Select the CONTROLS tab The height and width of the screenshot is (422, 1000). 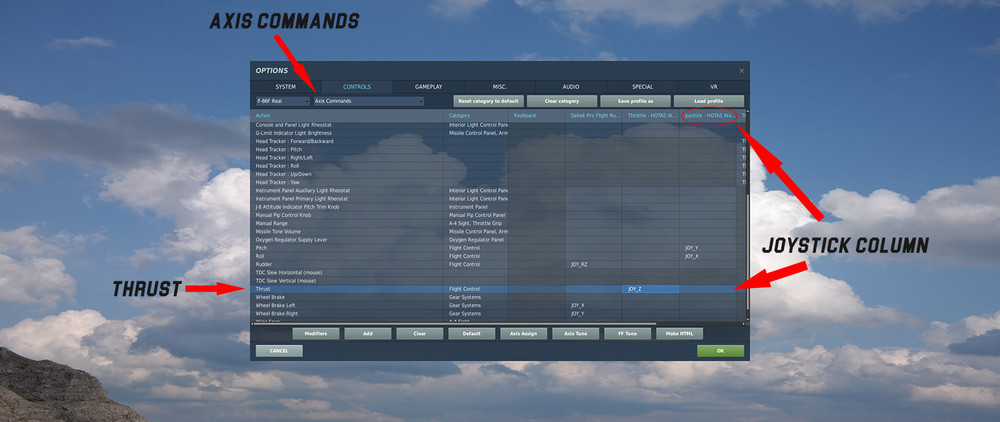click(x=357, y=87)
